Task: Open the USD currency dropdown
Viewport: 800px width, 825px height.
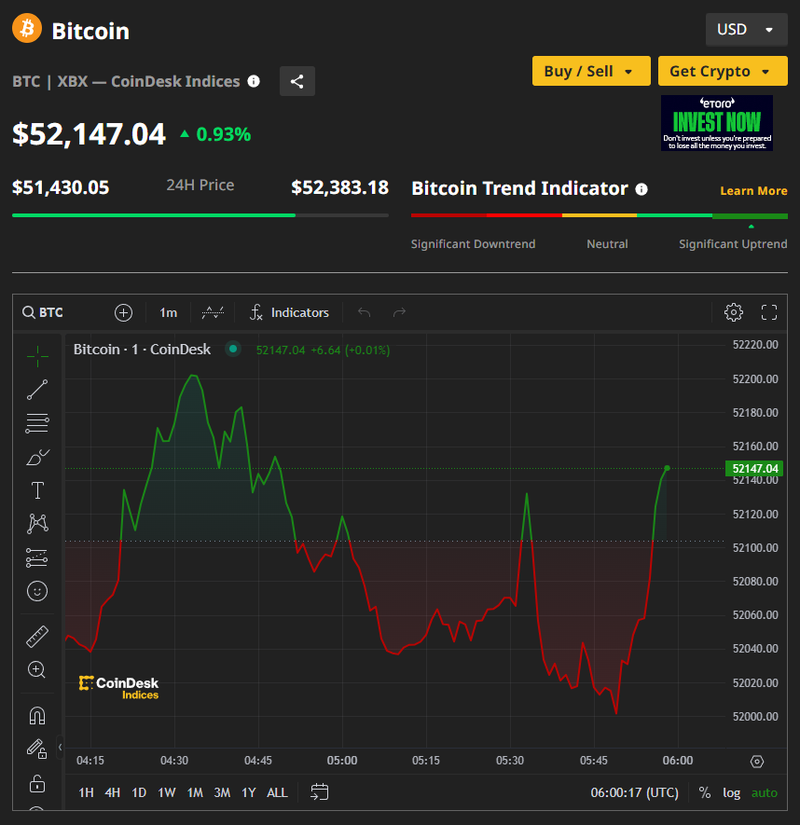Action: [x=745, y=29]
